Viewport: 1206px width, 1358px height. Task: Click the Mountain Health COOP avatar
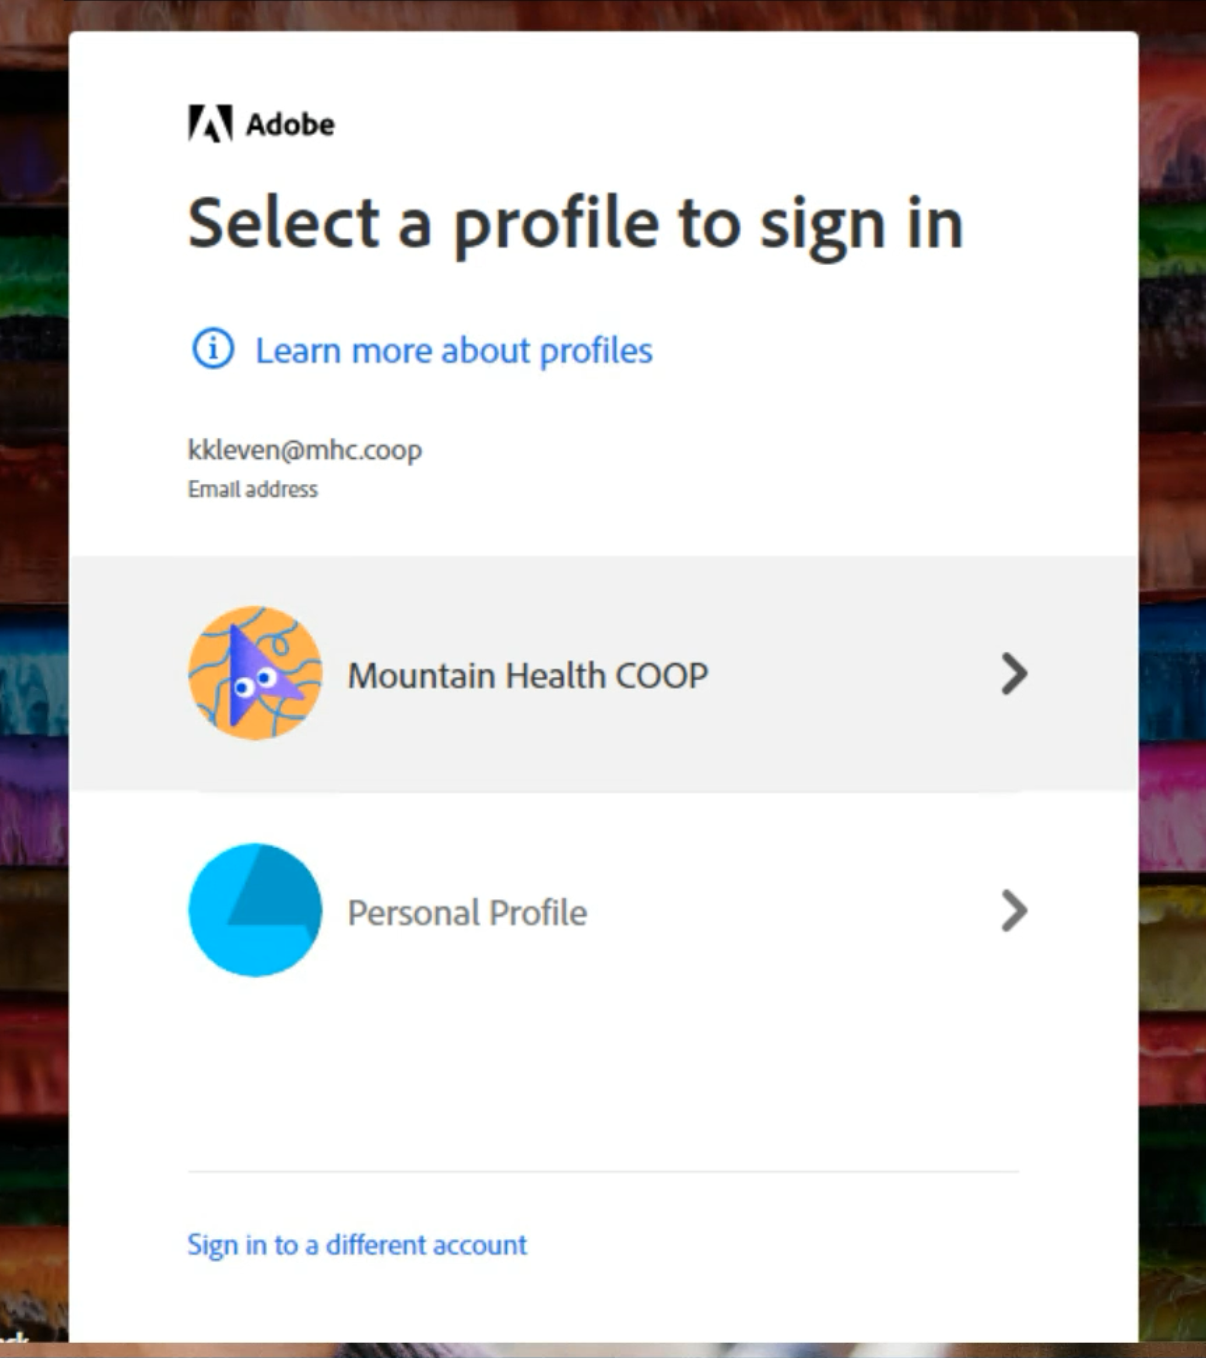[255, 673]
